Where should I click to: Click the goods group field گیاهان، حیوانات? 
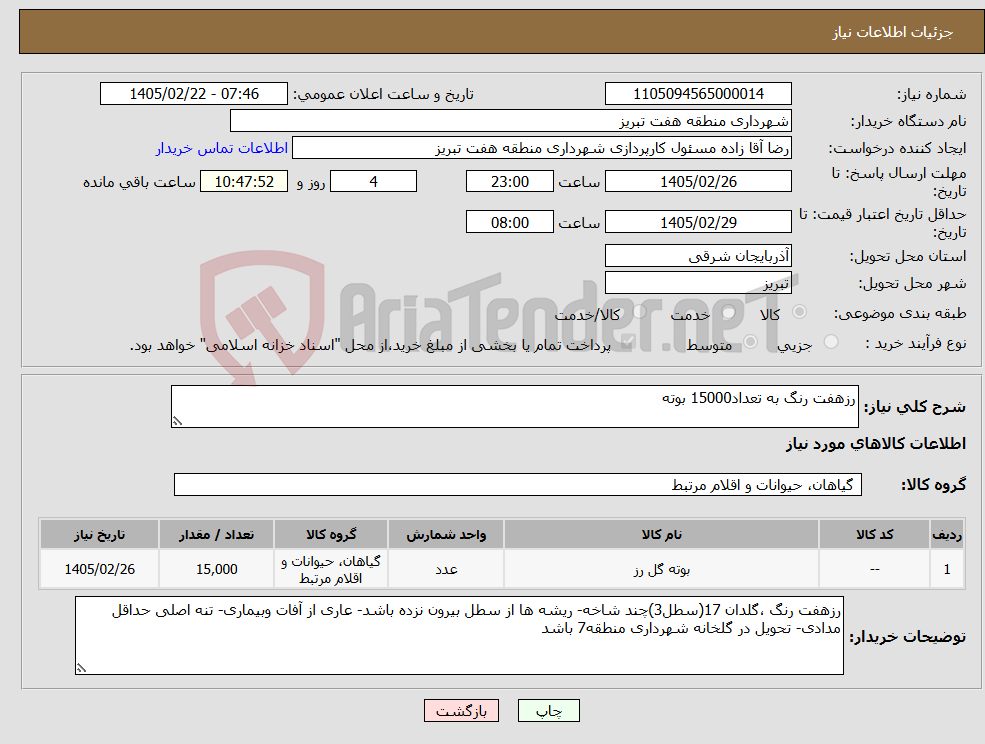[518, 484]
